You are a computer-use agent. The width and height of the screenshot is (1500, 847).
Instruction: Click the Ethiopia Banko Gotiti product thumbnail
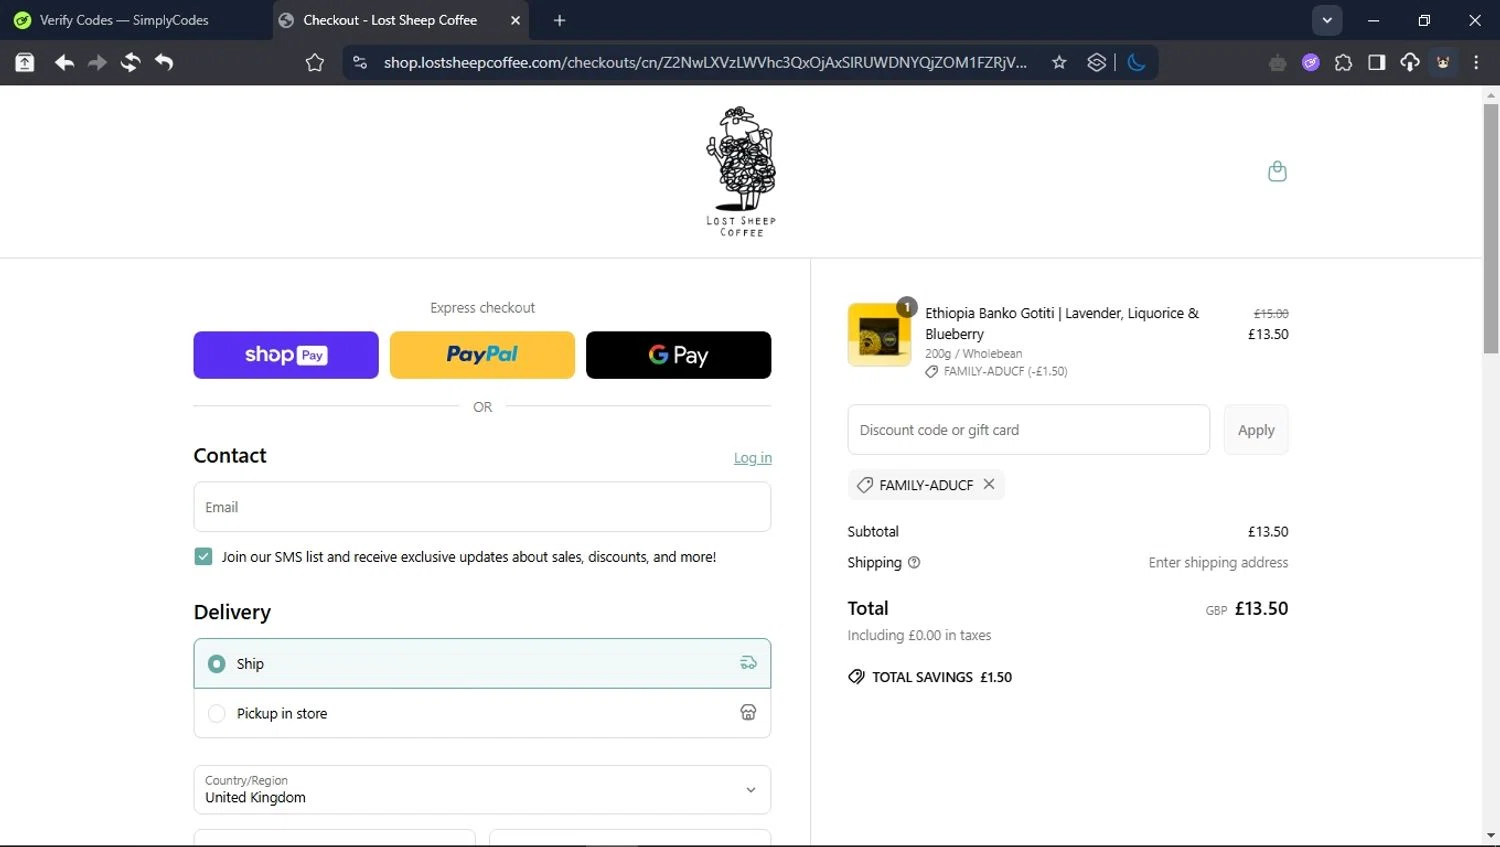[x=879, y=335]
